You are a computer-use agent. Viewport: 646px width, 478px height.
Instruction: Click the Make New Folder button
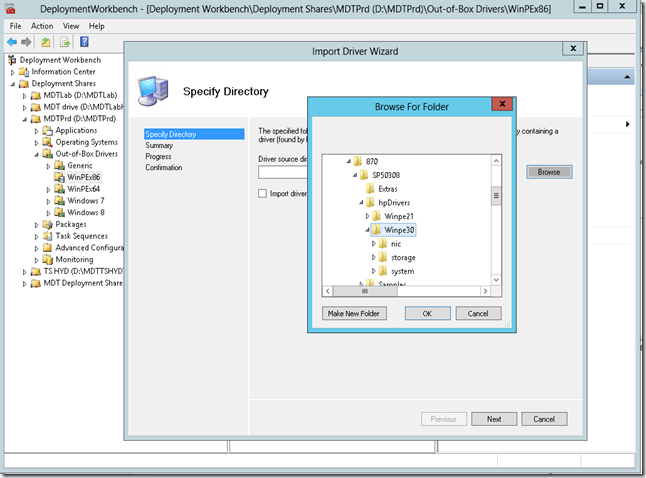click(x=355, y=313)
